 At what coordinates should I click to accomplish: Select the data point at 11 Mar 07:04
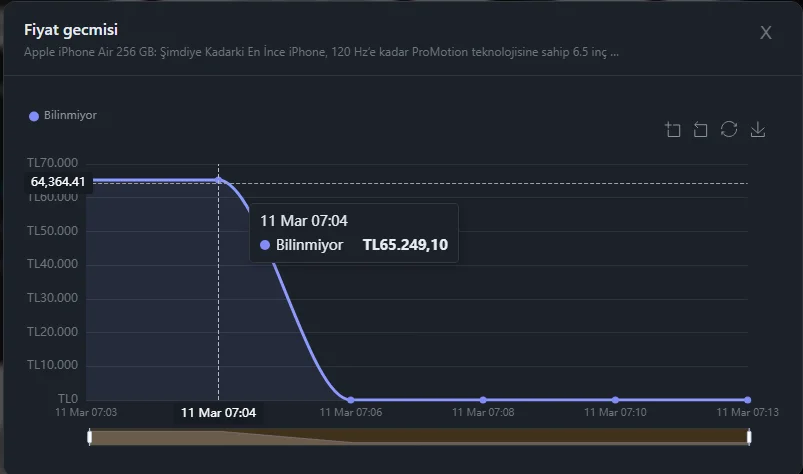point(218,180)
